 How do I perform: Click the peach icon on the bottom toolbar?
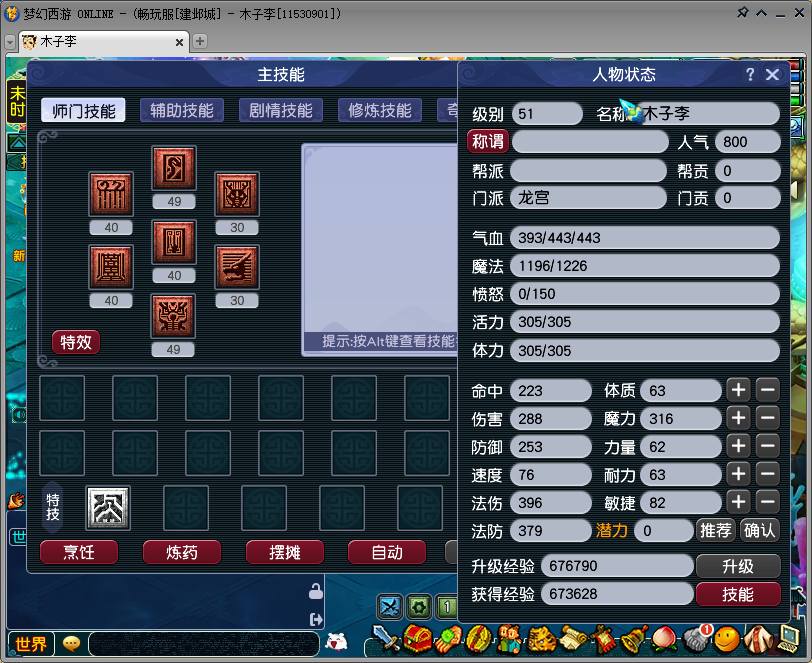pyautogui.click(x=665, y=640)
